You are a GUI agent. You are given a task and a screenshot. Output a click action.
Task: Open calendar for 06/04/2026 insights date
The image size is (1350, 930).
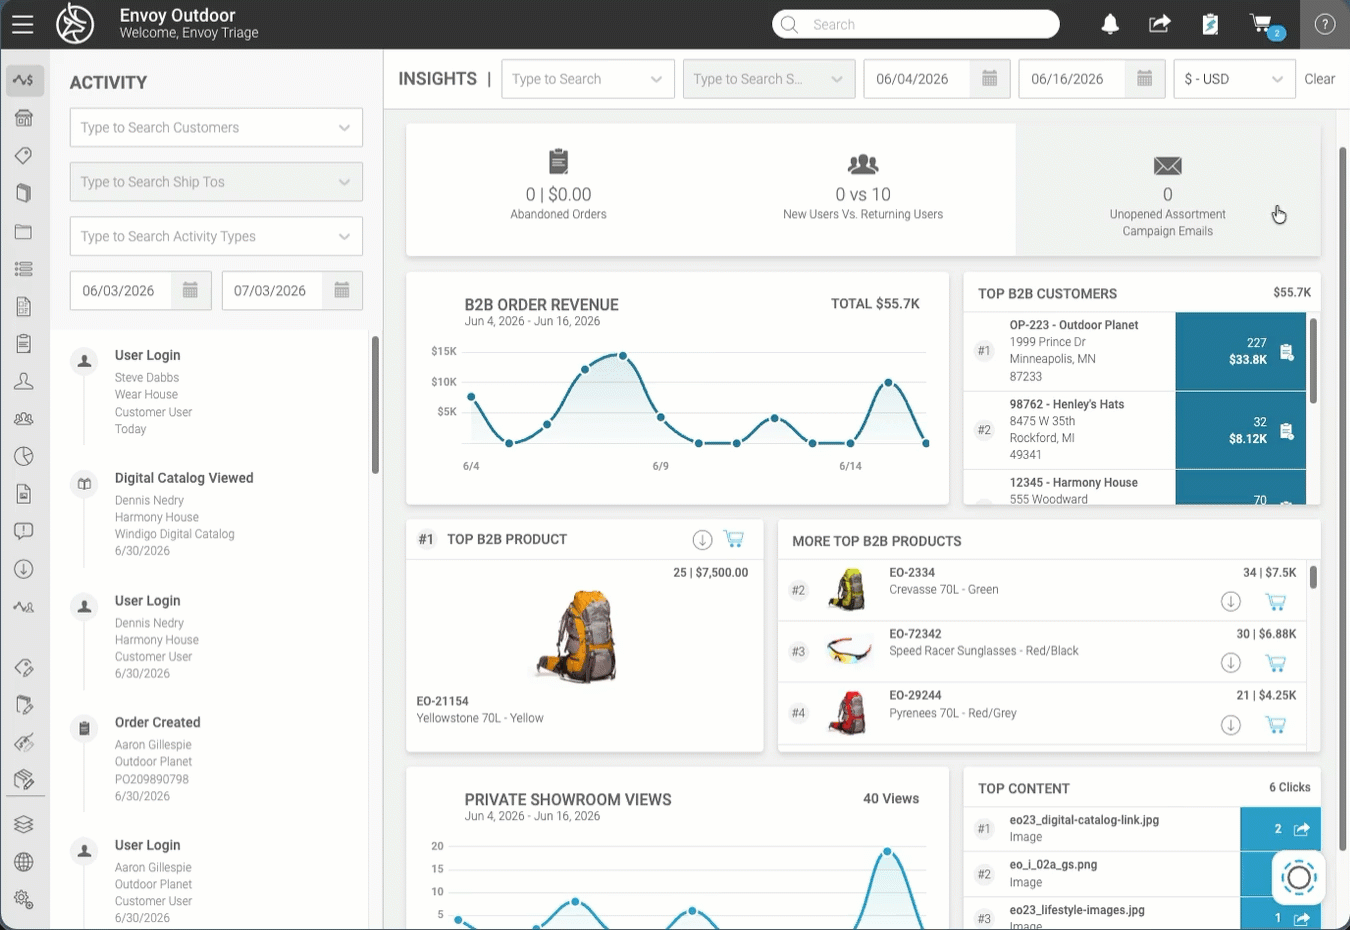click(989, 79)
